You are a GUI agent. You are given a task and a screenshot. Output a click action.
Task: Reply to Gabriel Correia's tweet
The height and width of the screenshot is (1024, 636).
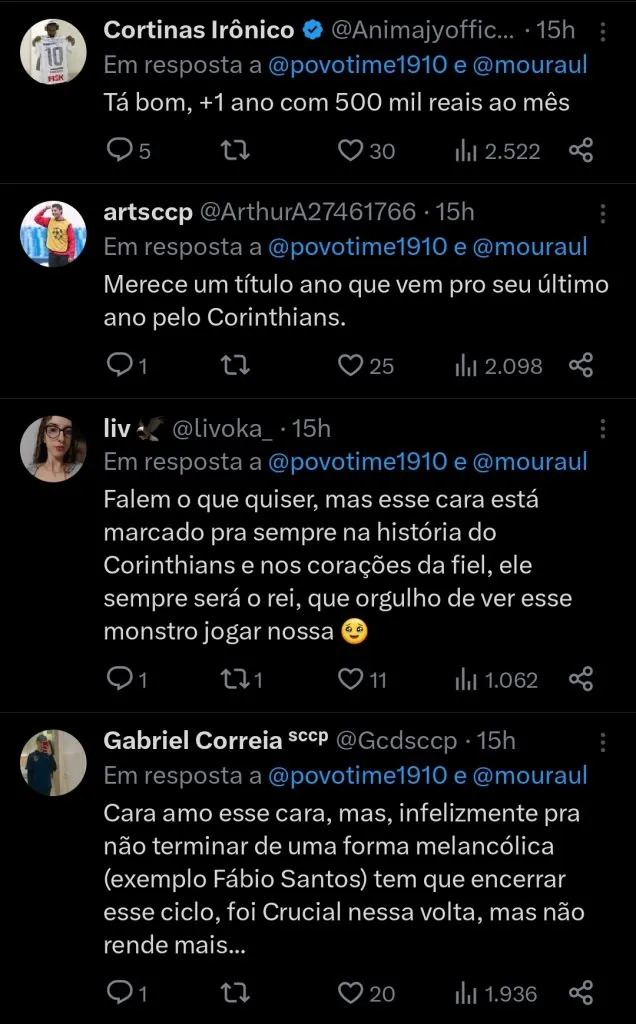(x=119, y=993)
